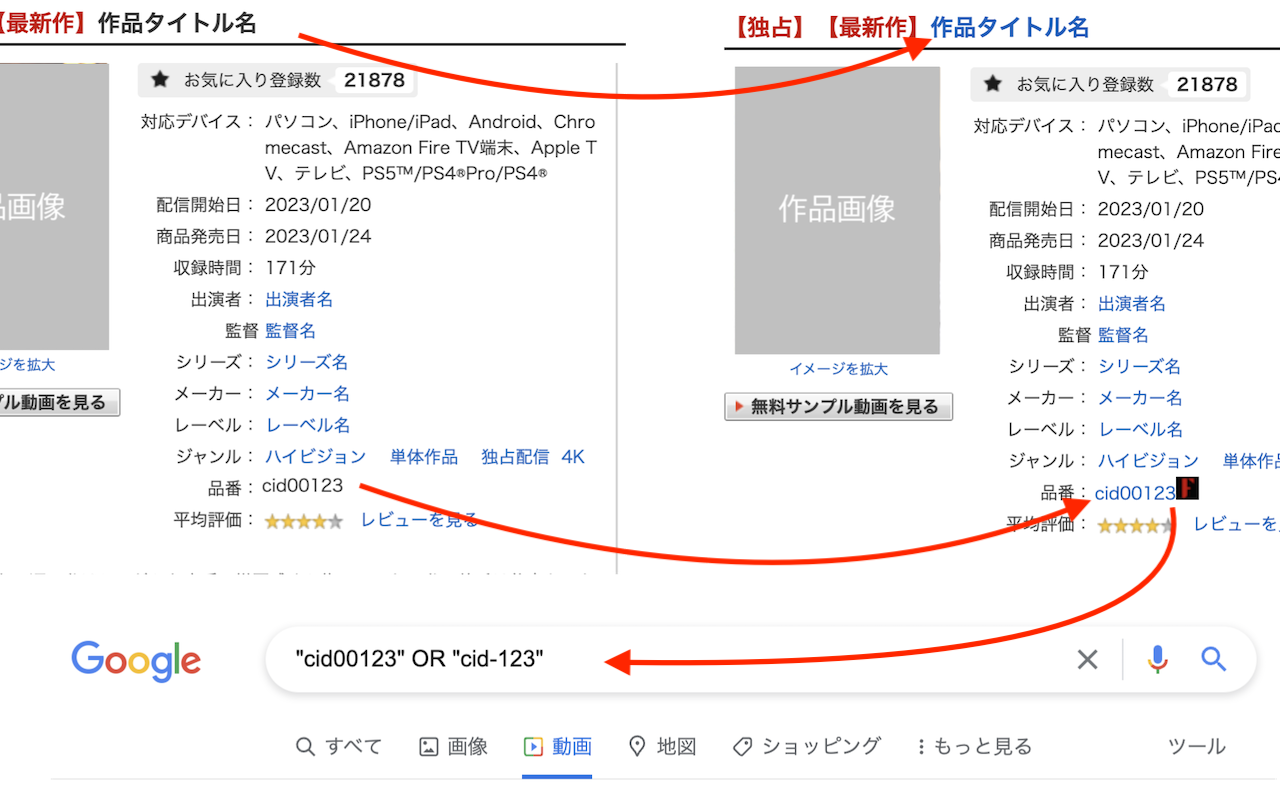Click 単体作品 genre in the left panel
The height and width of the screenshot is (800, 1280).
click(x=424, y=457)
